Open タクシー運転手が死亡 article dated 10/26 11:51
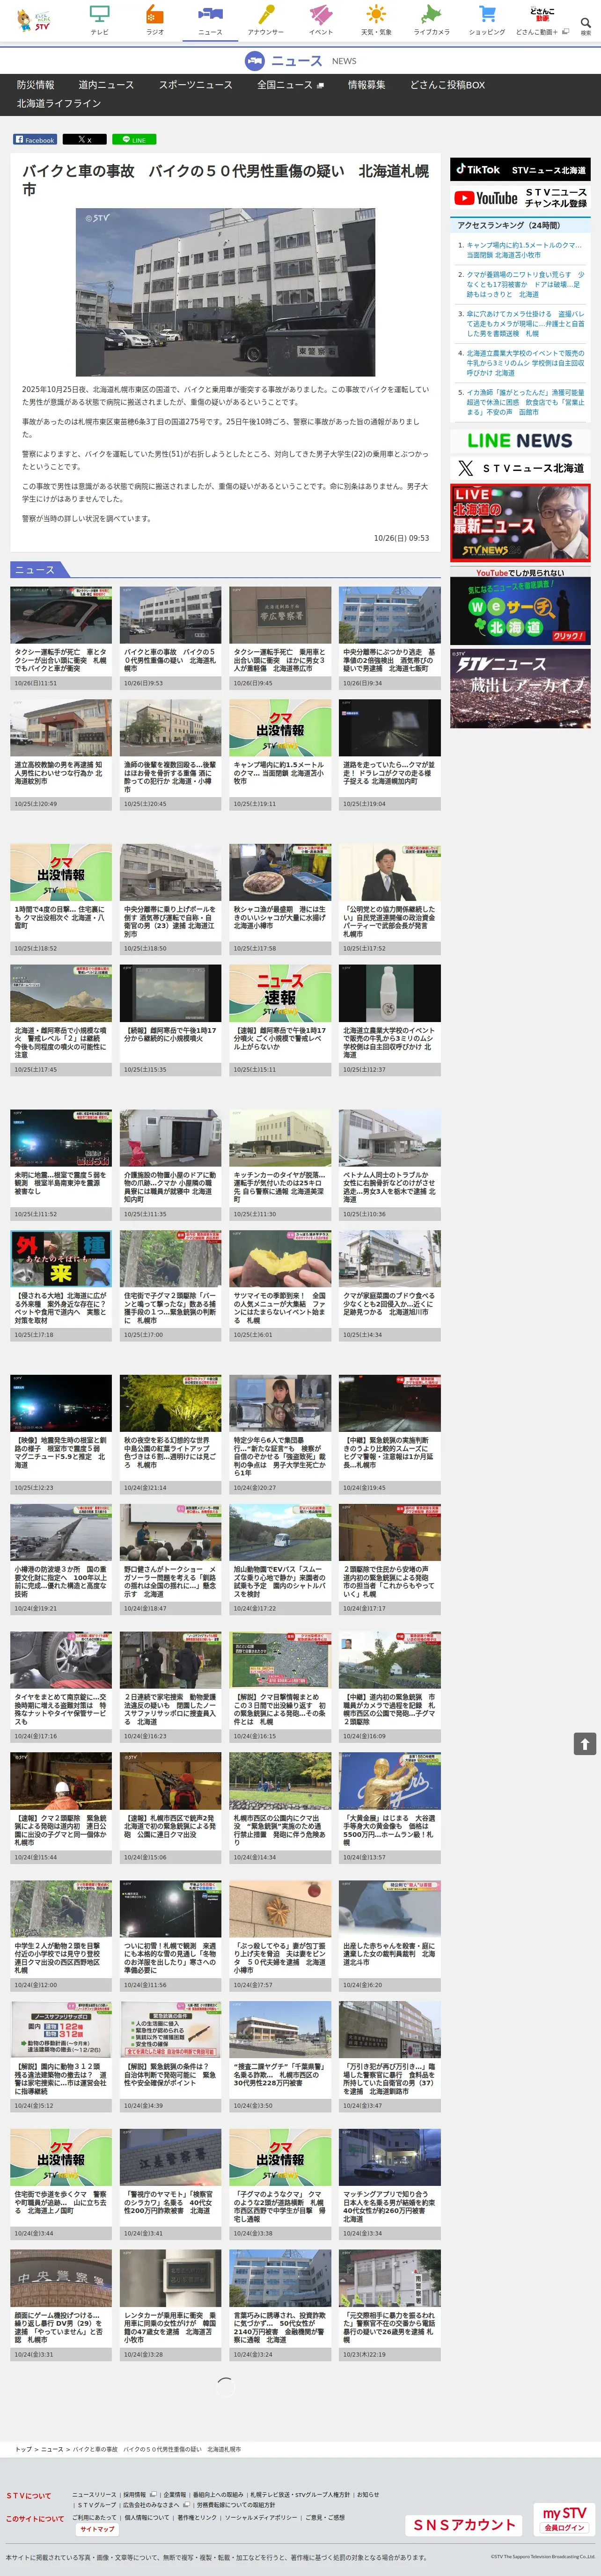 [61, 637]
